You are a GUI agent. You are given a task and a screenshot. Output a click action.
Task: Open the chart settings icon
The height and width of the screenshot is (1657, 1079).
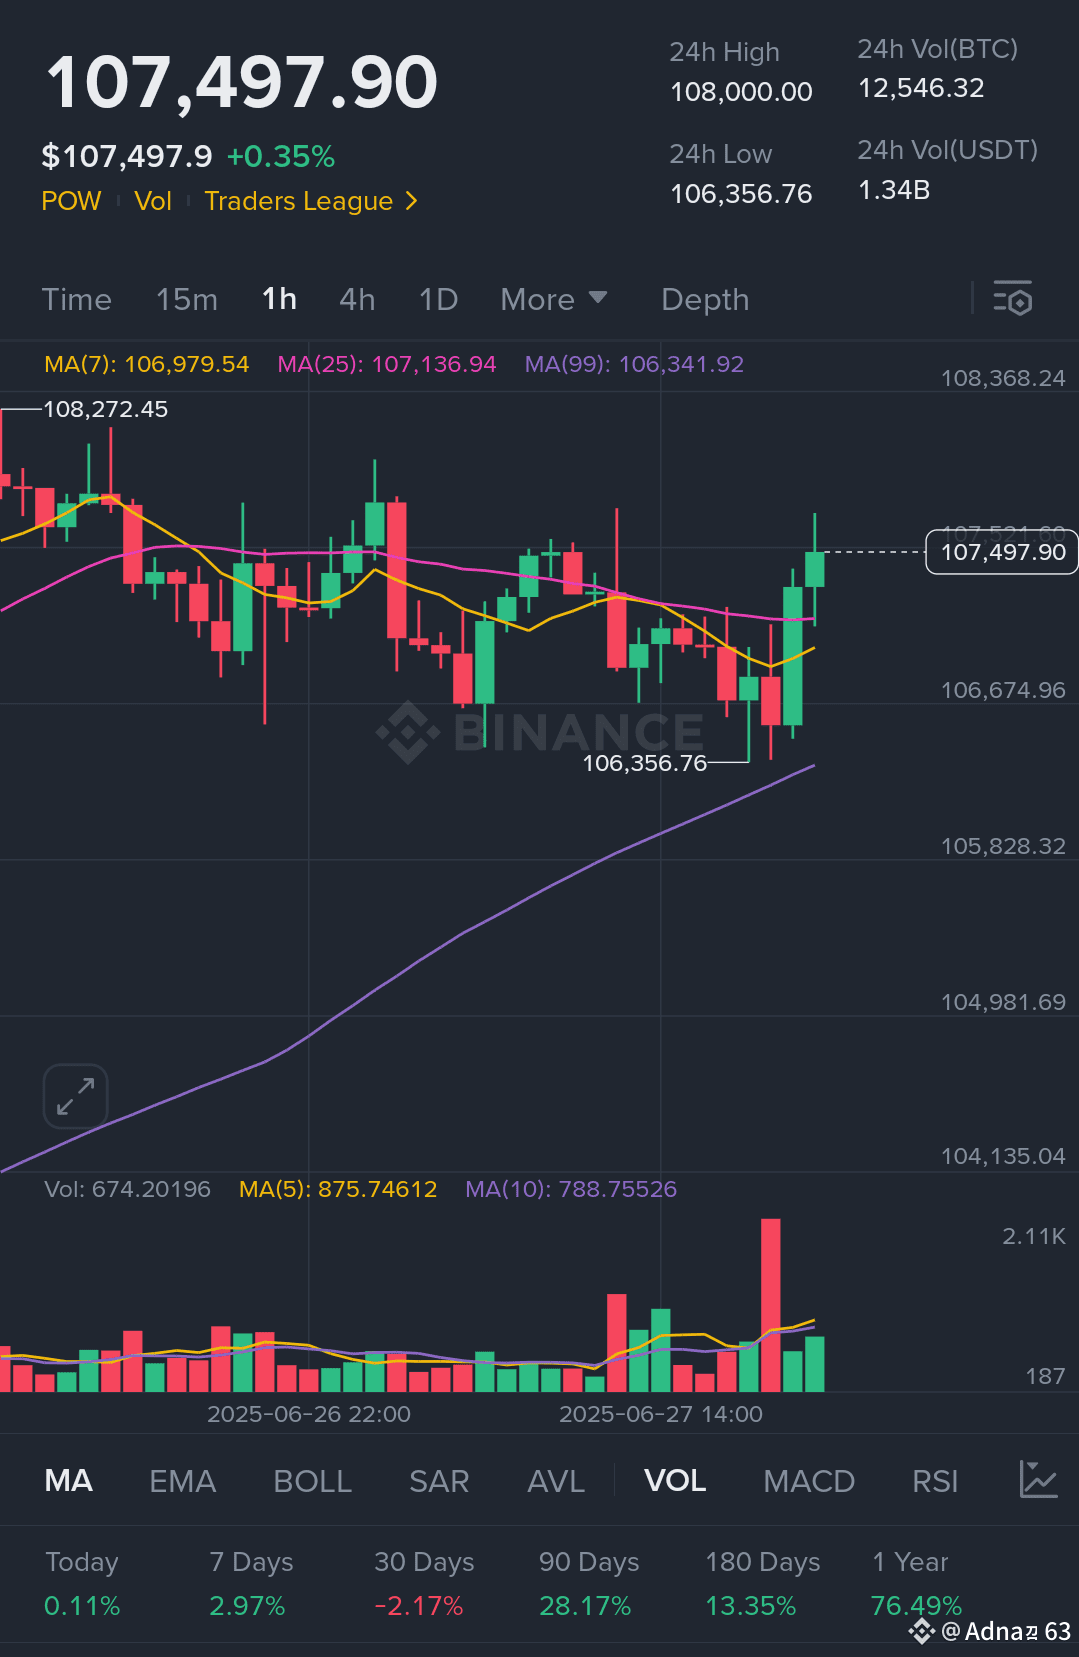coord(1012,299)
